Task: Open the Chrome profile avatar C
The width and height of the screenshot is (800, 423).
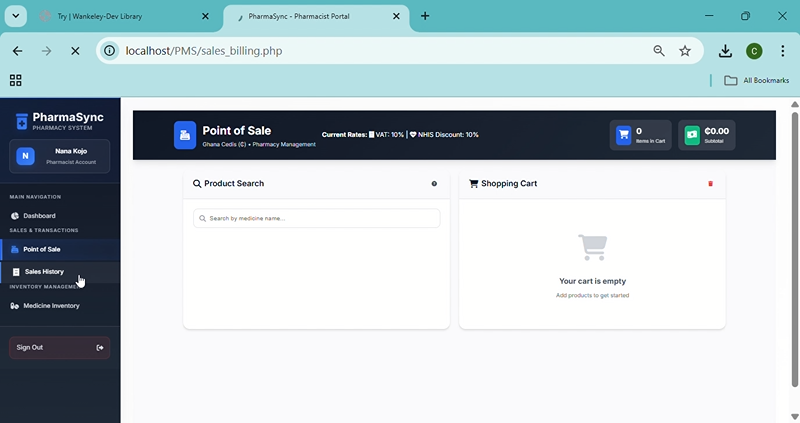Action: (x=754, y=51)
